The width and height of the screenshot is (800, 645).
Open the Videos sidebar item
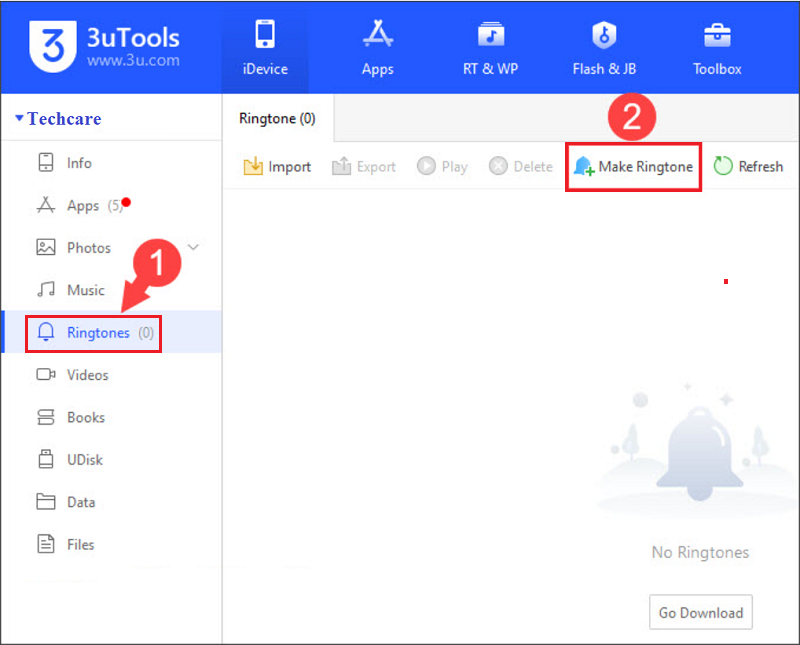click(x=87, y=375)
